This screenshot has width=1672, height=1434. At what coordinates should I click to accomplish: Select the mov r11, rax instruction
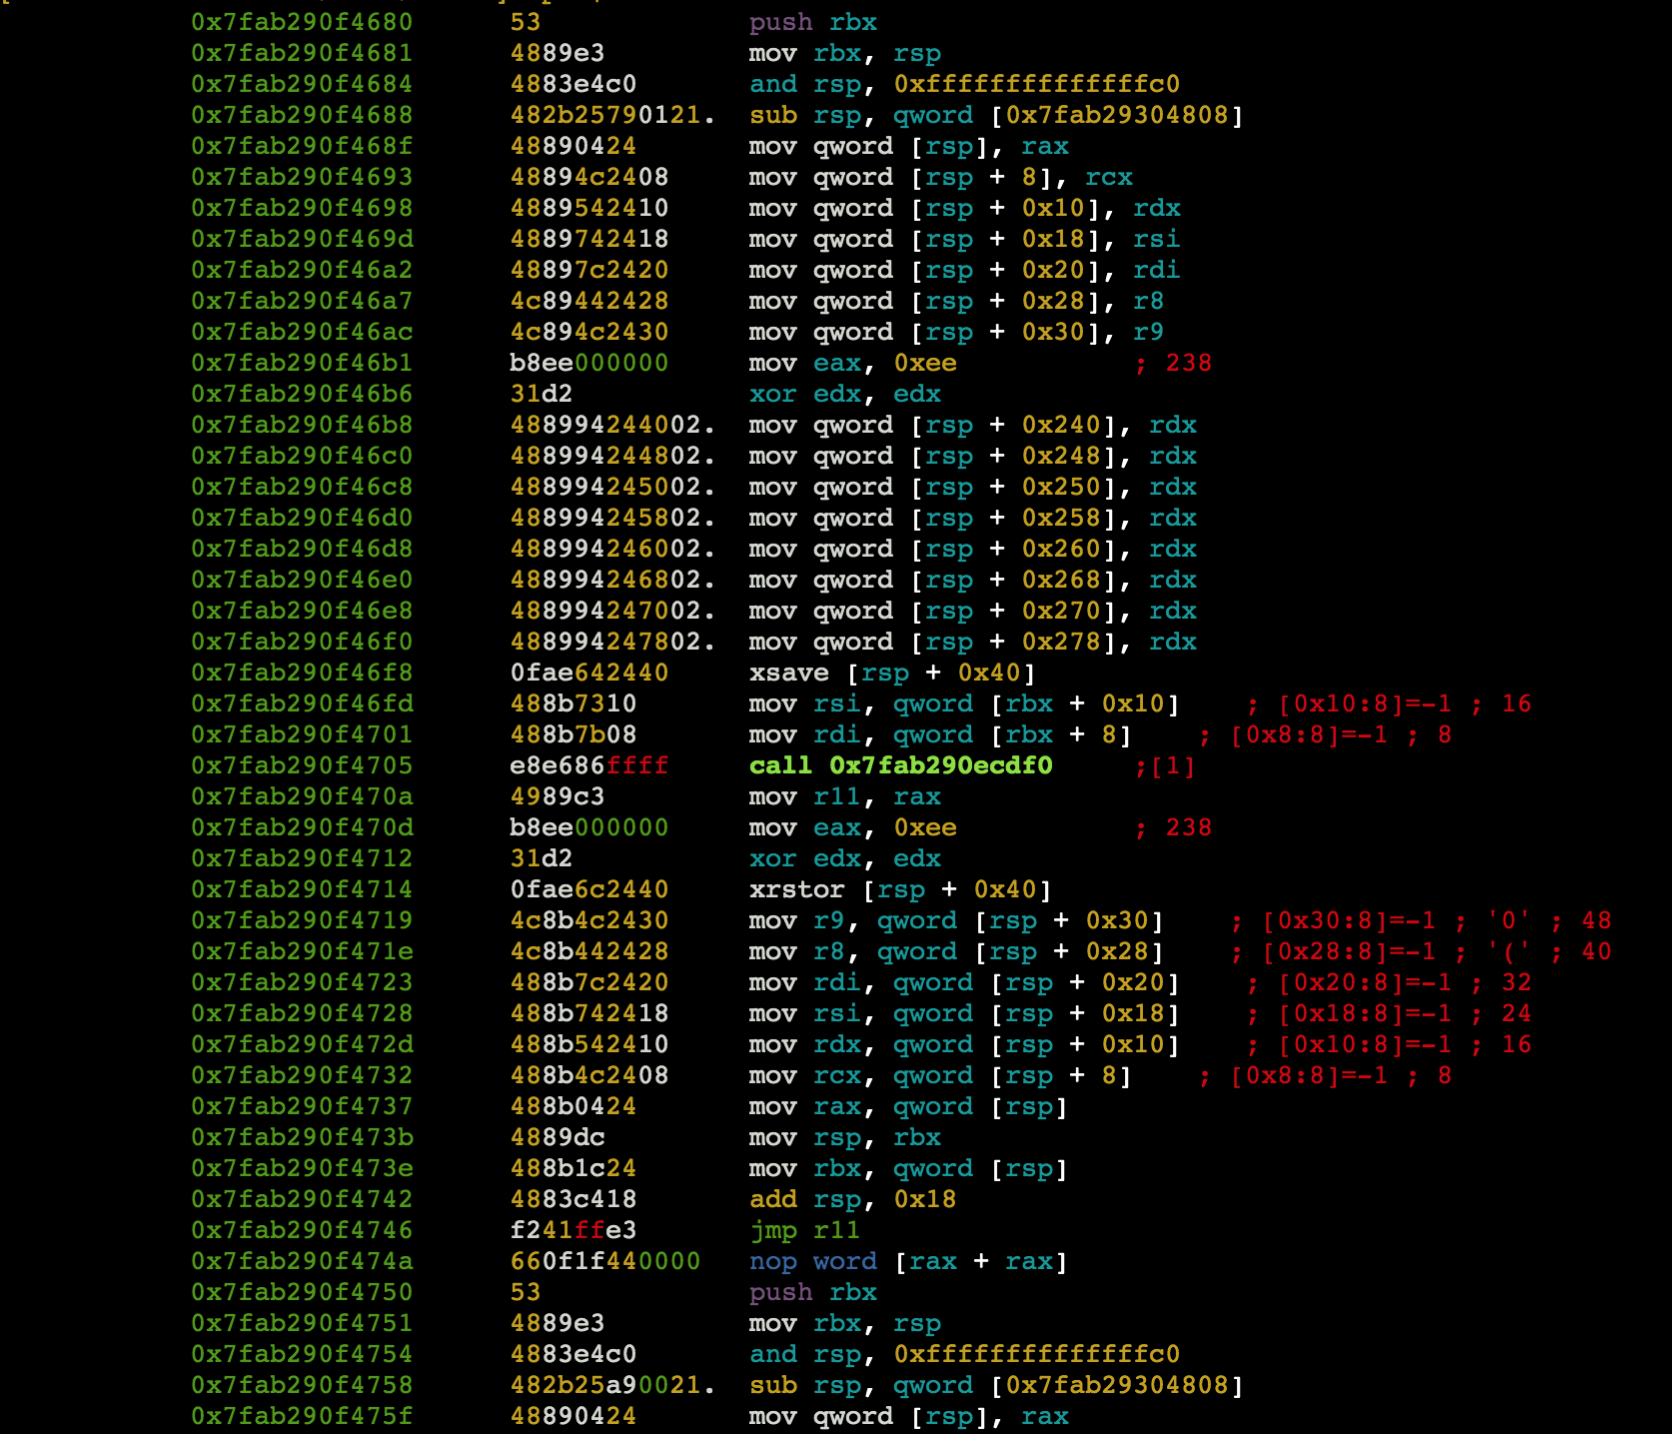(844, 797)
